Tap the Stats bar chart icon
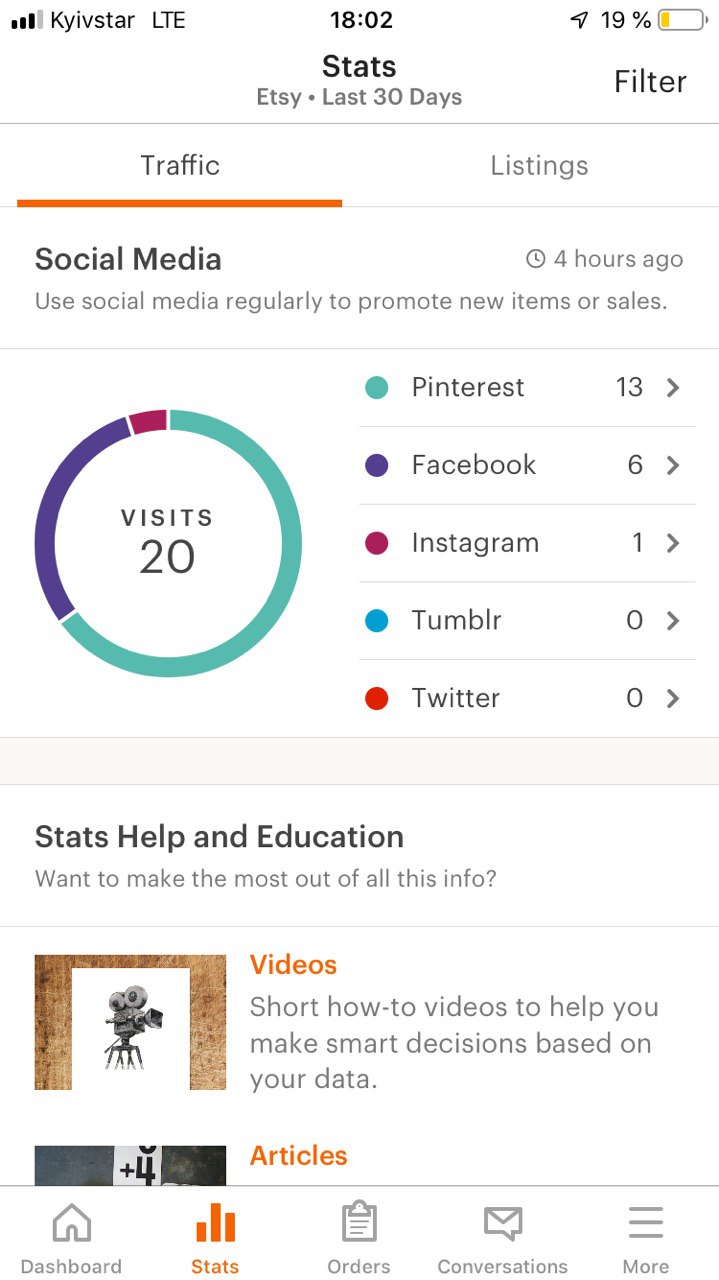This screenshot has height=1280, width=719. [215, 1222]
